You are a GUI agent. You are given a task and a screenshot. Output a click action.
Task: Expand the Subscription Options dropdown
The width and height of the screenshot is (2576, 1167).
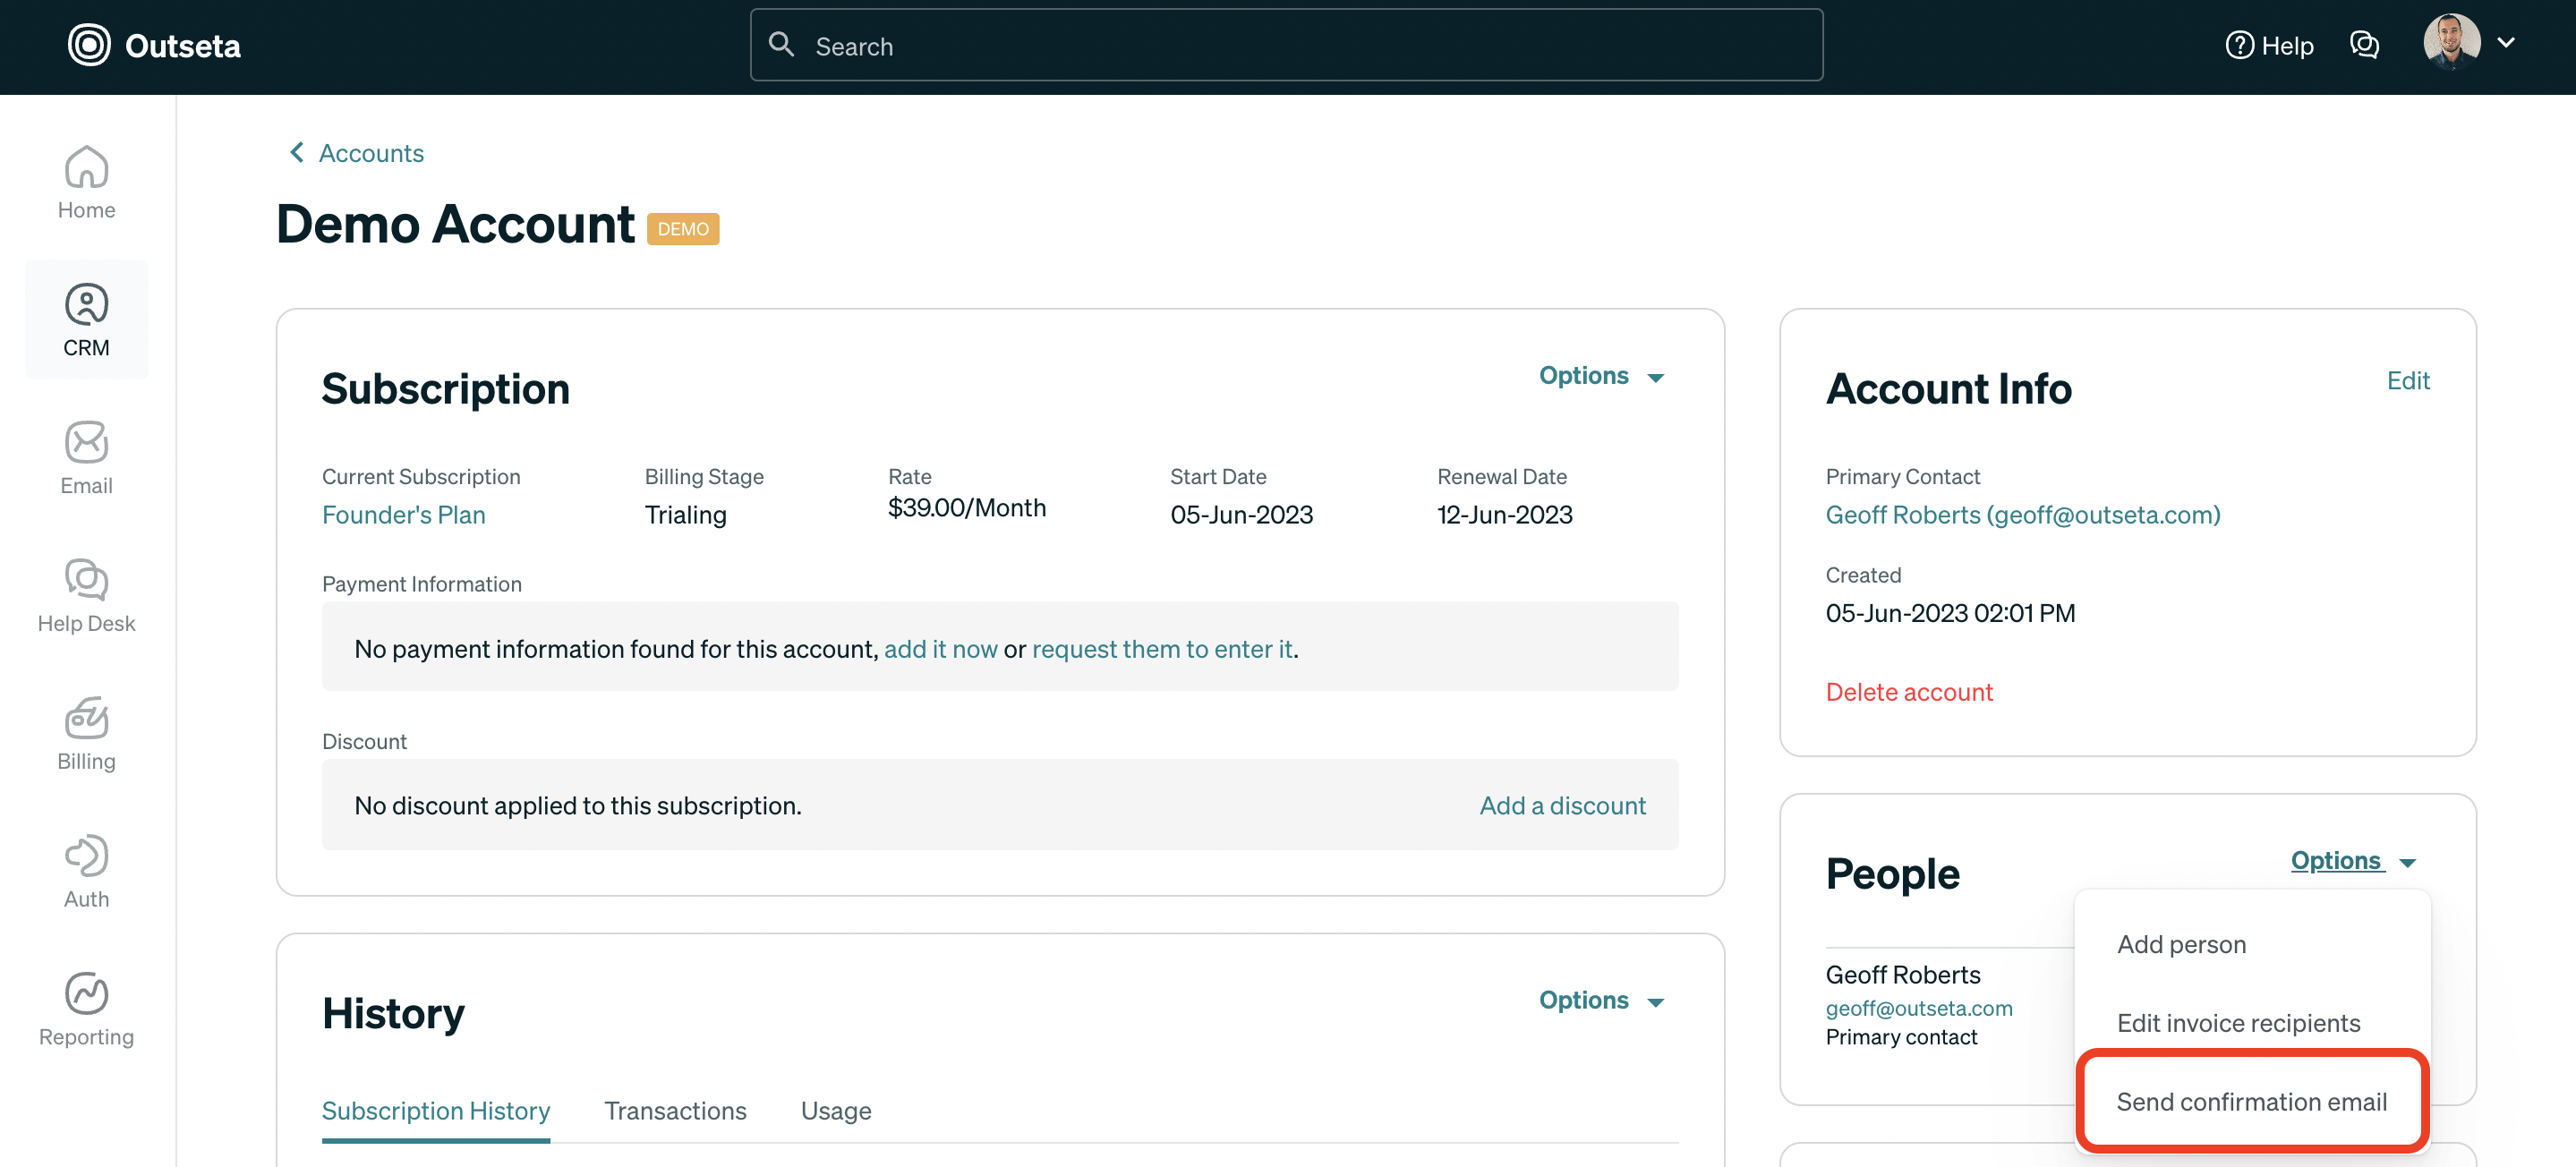1600,376
